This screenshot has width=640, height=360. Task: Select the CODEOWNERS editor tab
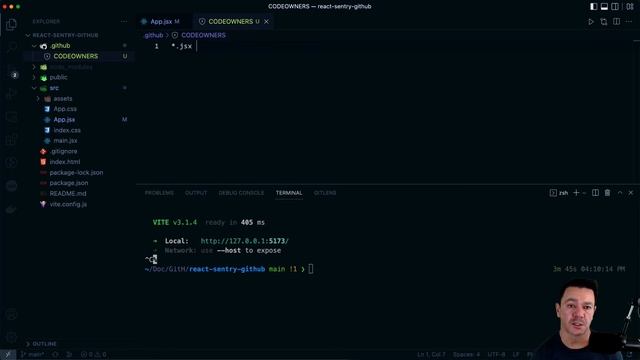click(231, 22)
